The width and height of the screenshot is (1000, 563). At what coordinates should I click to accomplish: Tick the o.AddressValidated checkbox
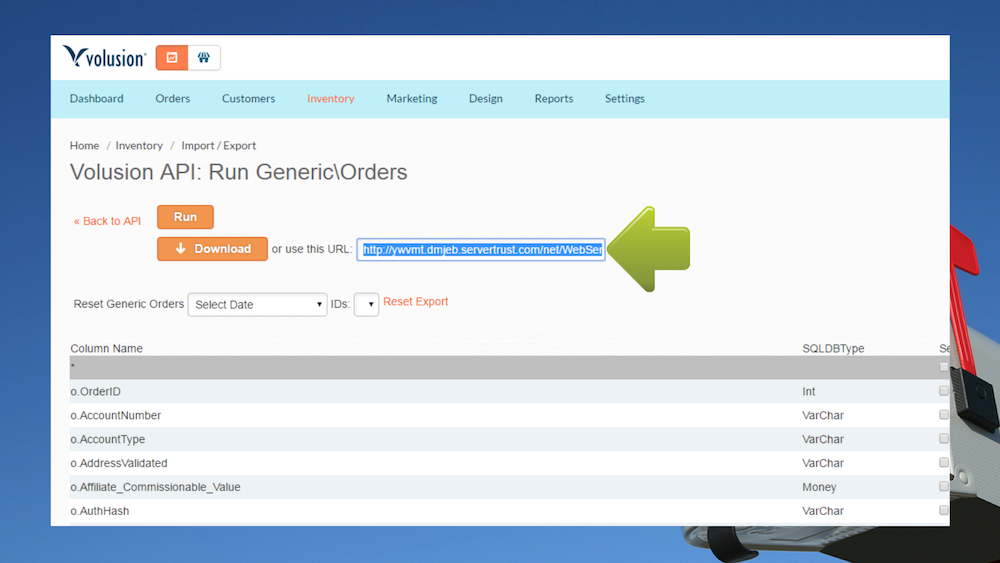coord(944,462)
